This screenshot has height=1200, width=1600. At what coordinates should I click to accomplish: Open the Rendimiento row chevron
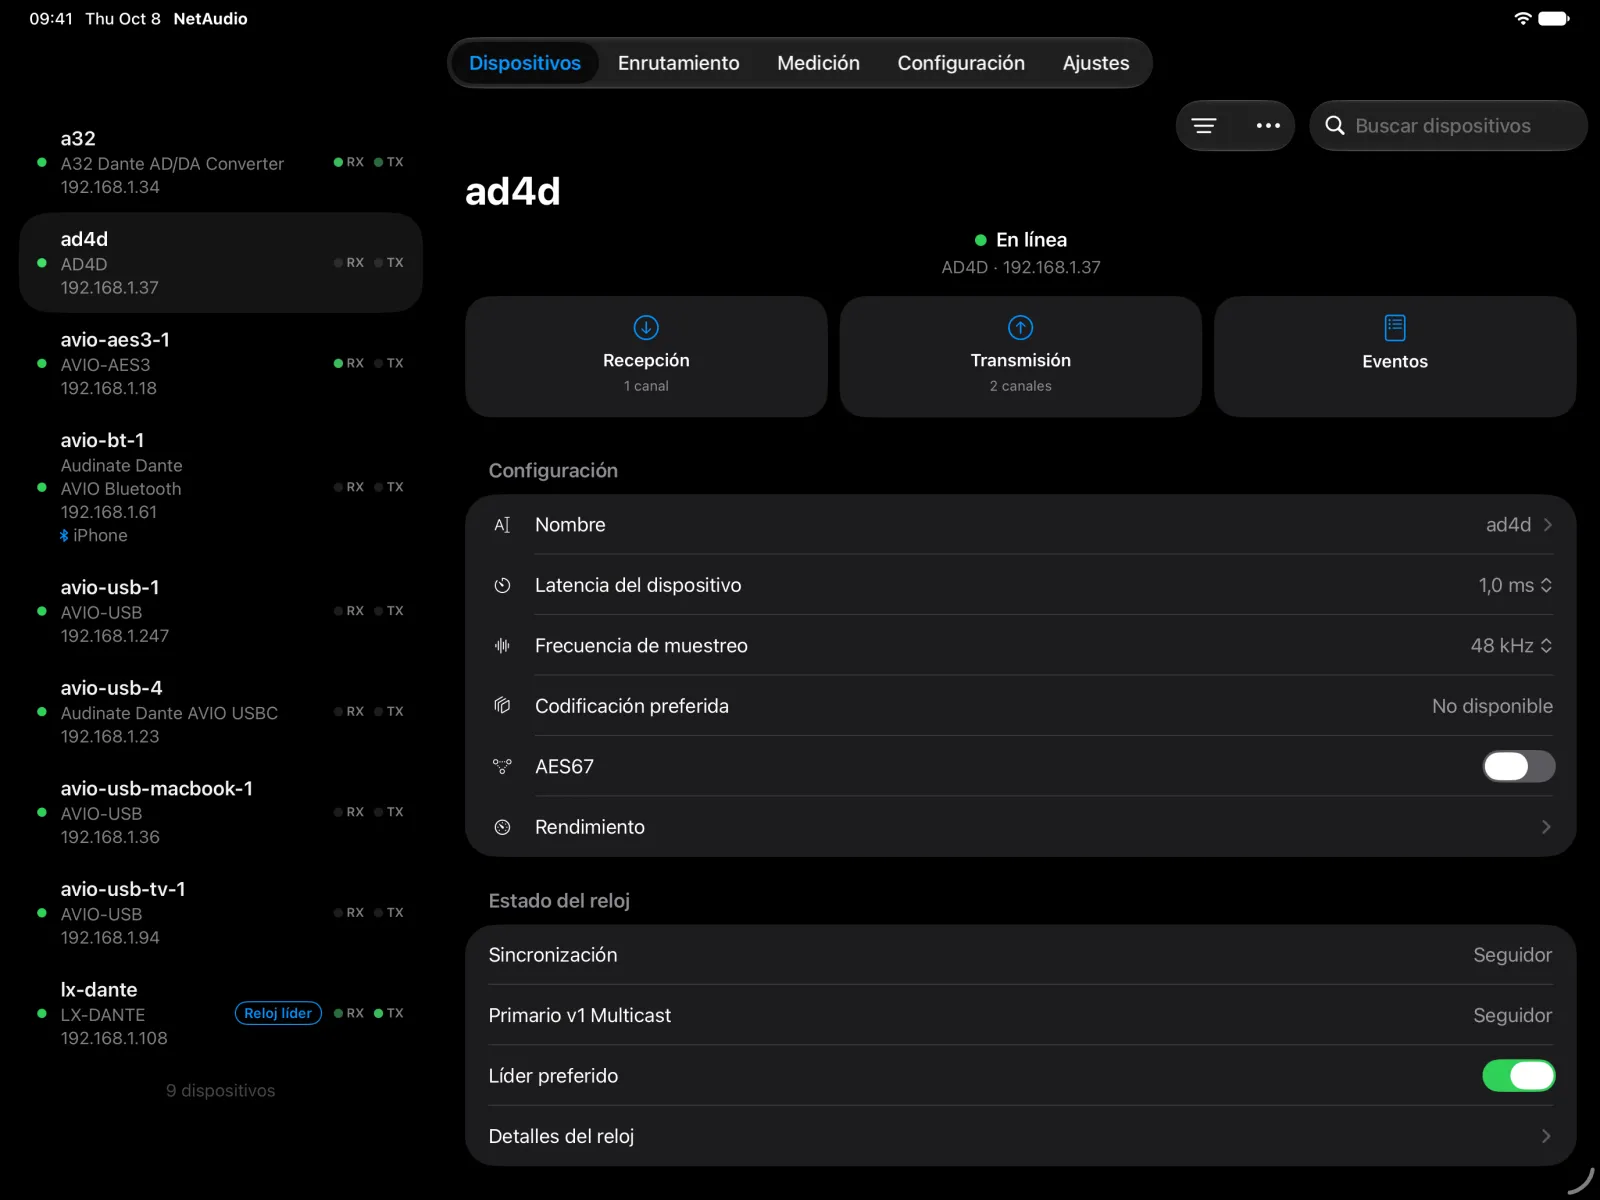point(1546,827)
